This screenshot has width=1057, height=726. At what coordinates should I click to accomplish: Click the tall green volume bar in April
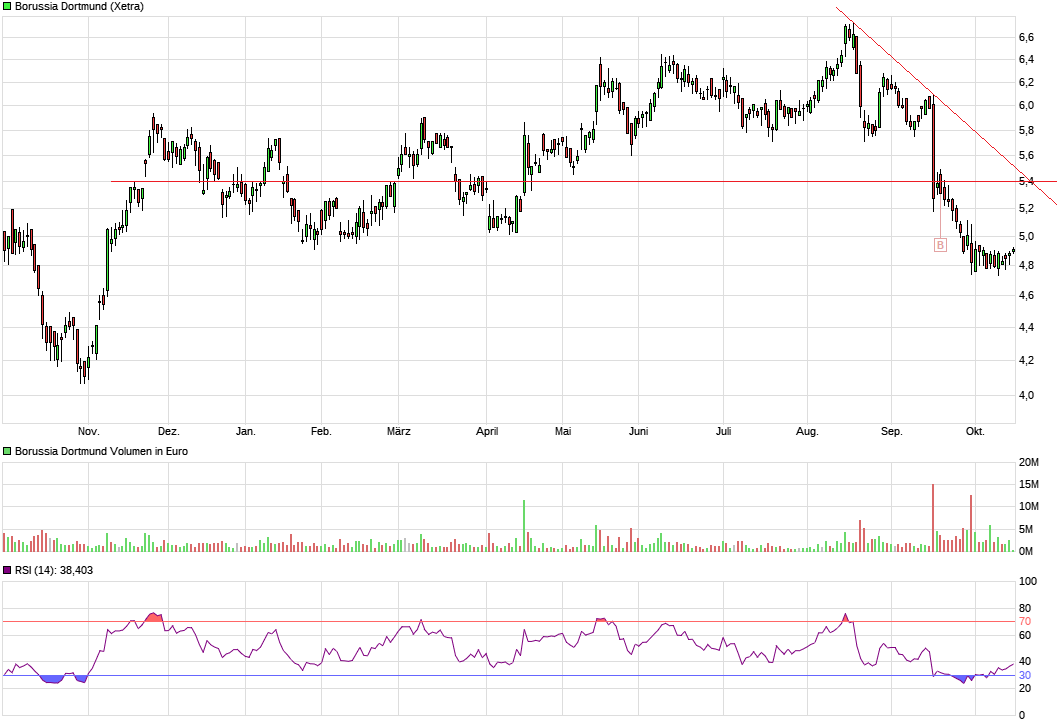pos(524,526)
